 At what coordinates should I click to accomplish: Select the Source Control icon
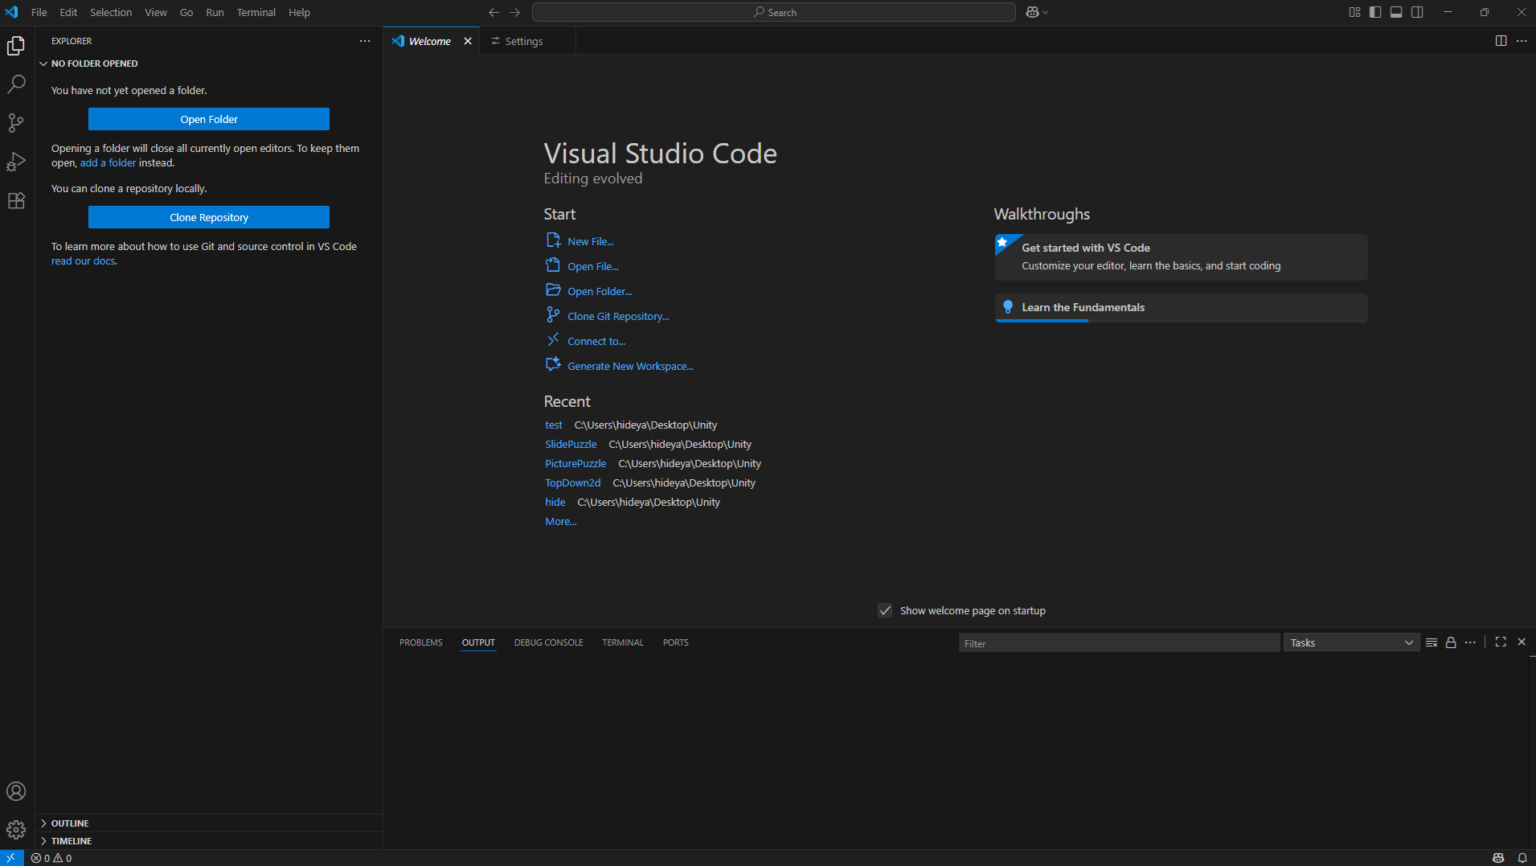click(16, 122)
